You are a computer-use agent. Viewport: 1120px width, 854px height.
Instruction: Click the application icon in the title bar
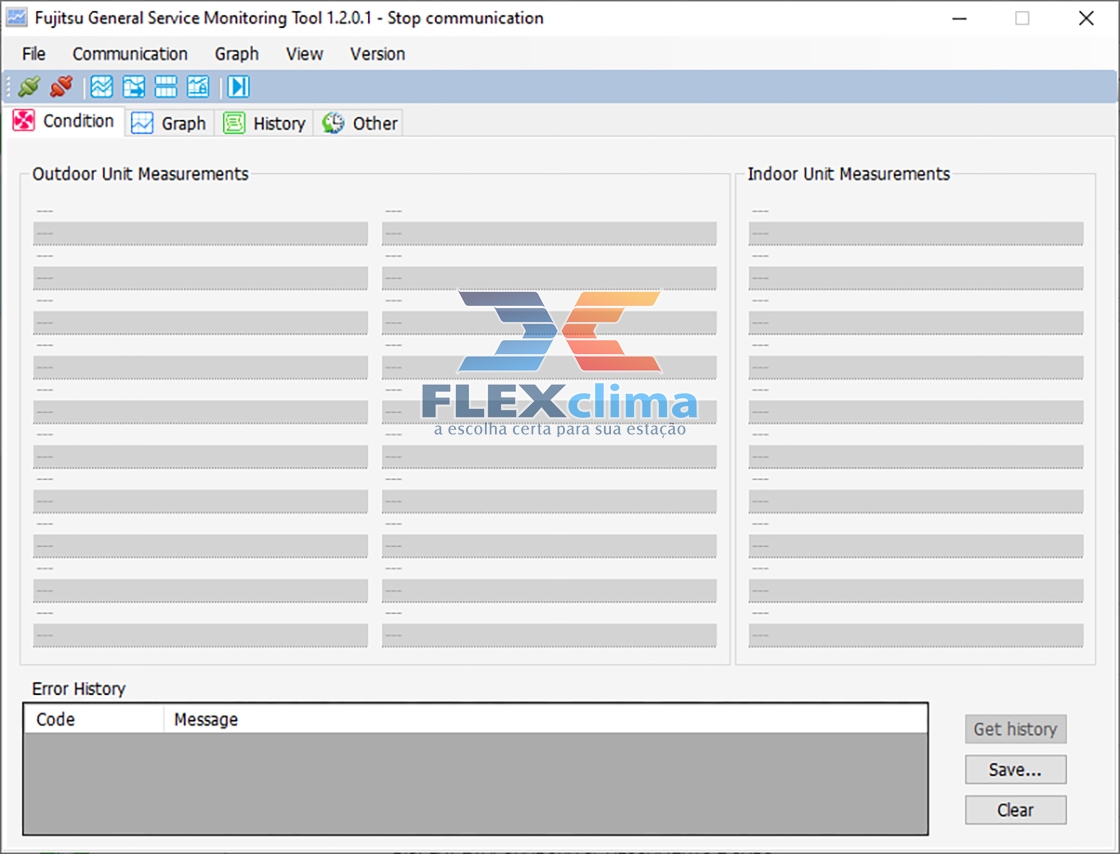17,17
